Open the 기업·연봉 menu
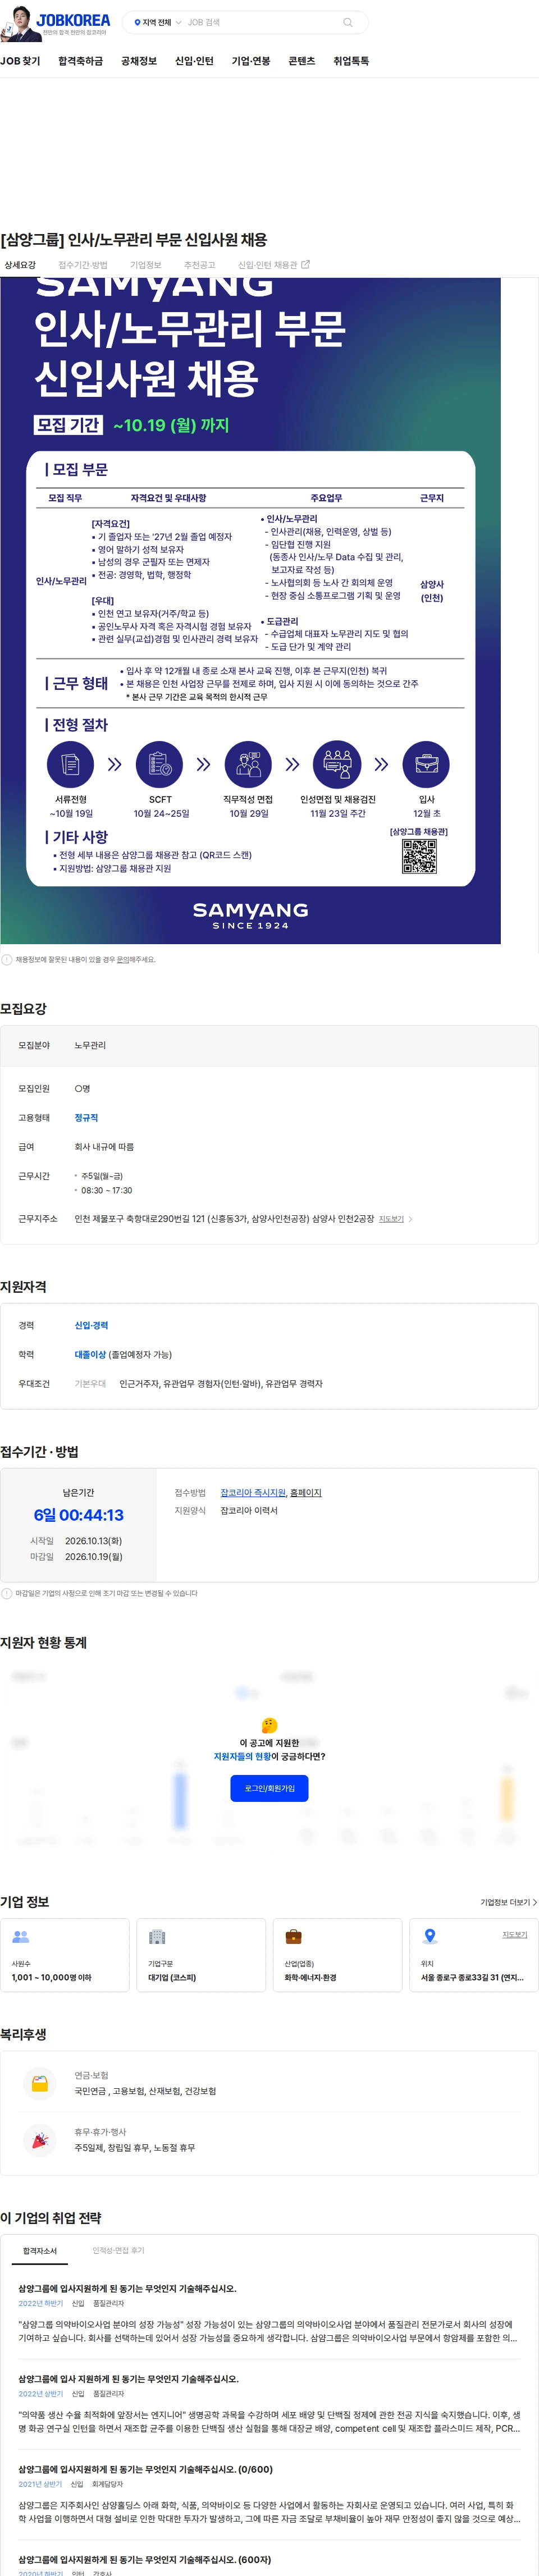The width and height of the screenshot is (539, 2576). [x=251, y=61]
